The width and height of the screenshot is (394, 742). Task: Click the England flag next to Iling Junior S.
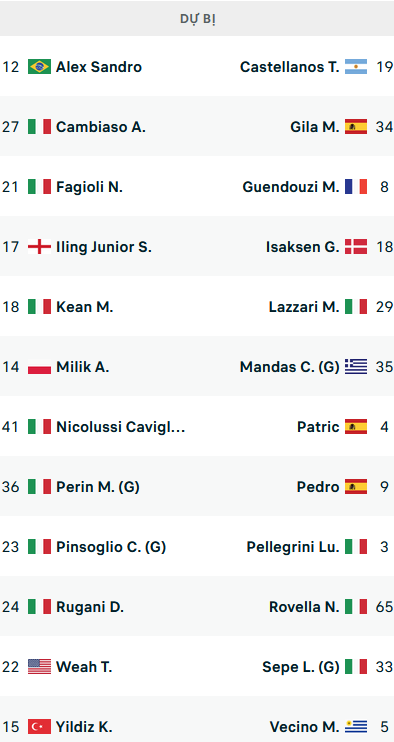[39, 247]
